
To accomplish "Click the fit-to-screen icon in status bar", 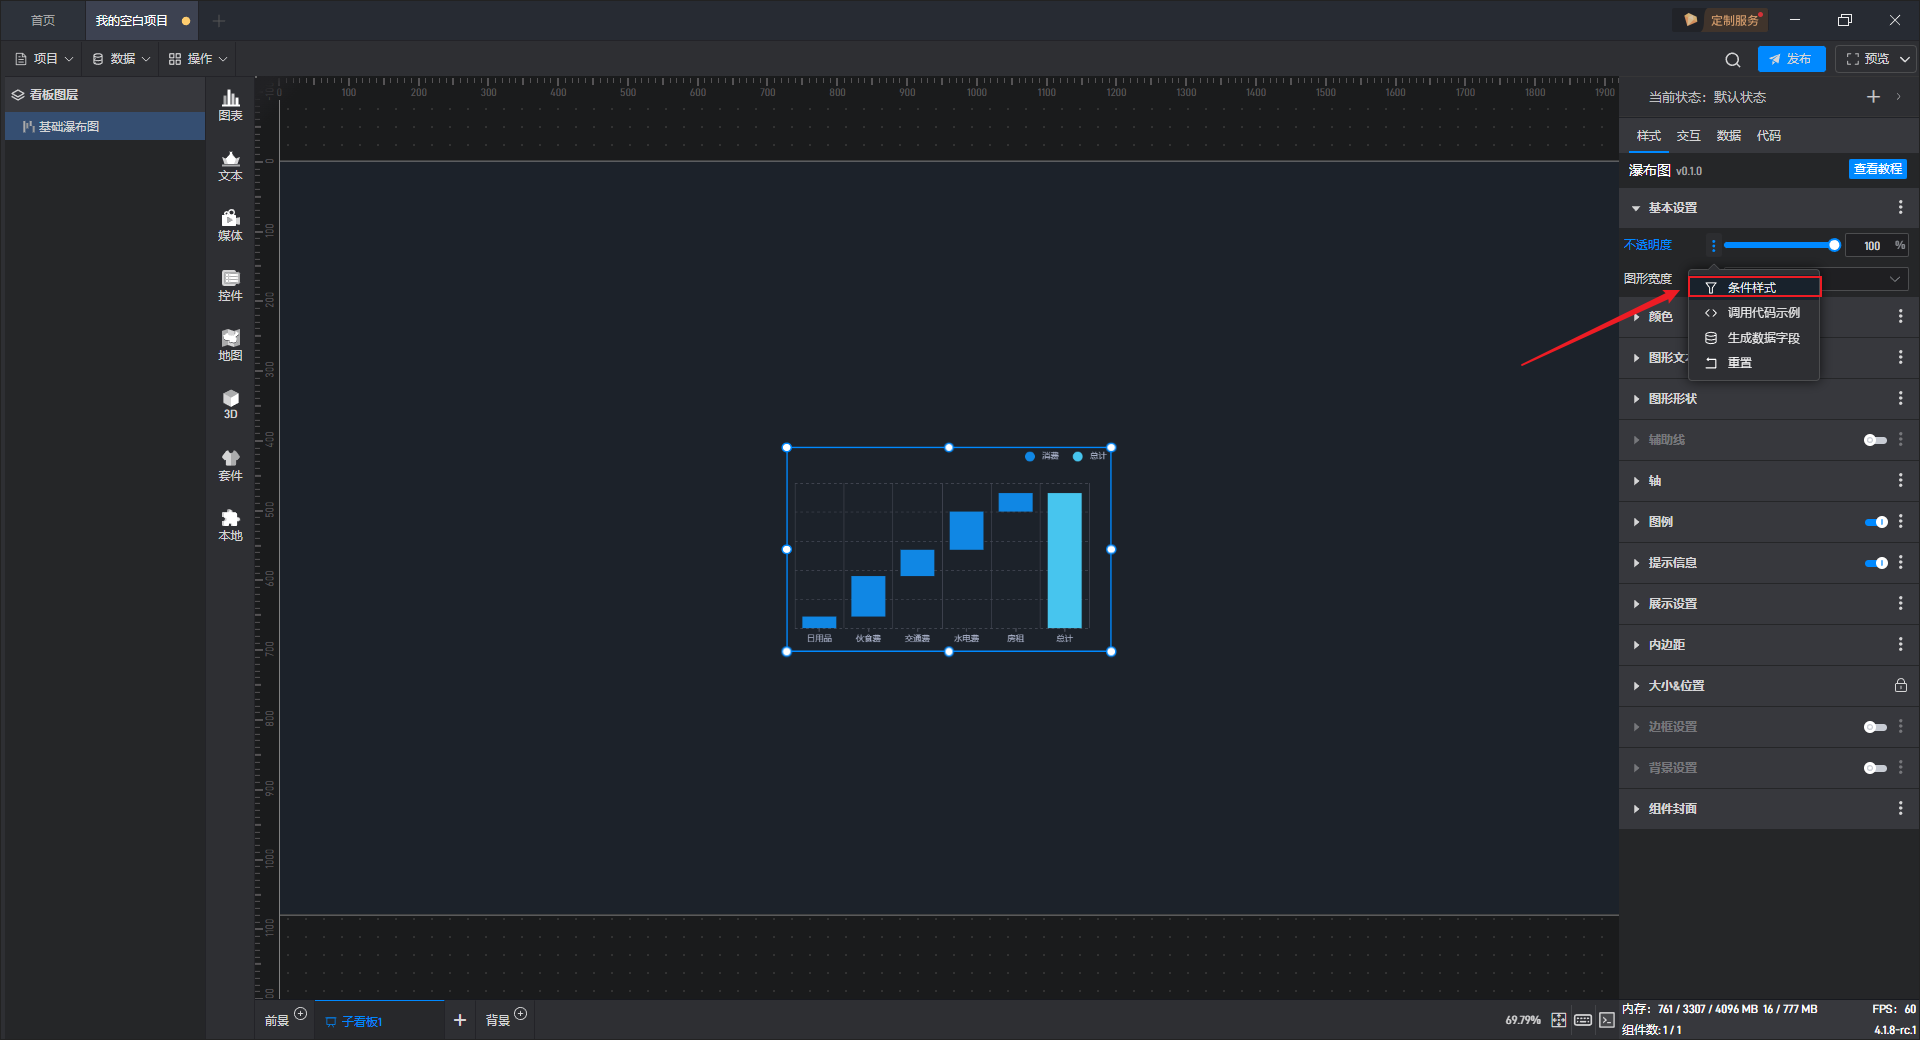I will [1559, 1020].
